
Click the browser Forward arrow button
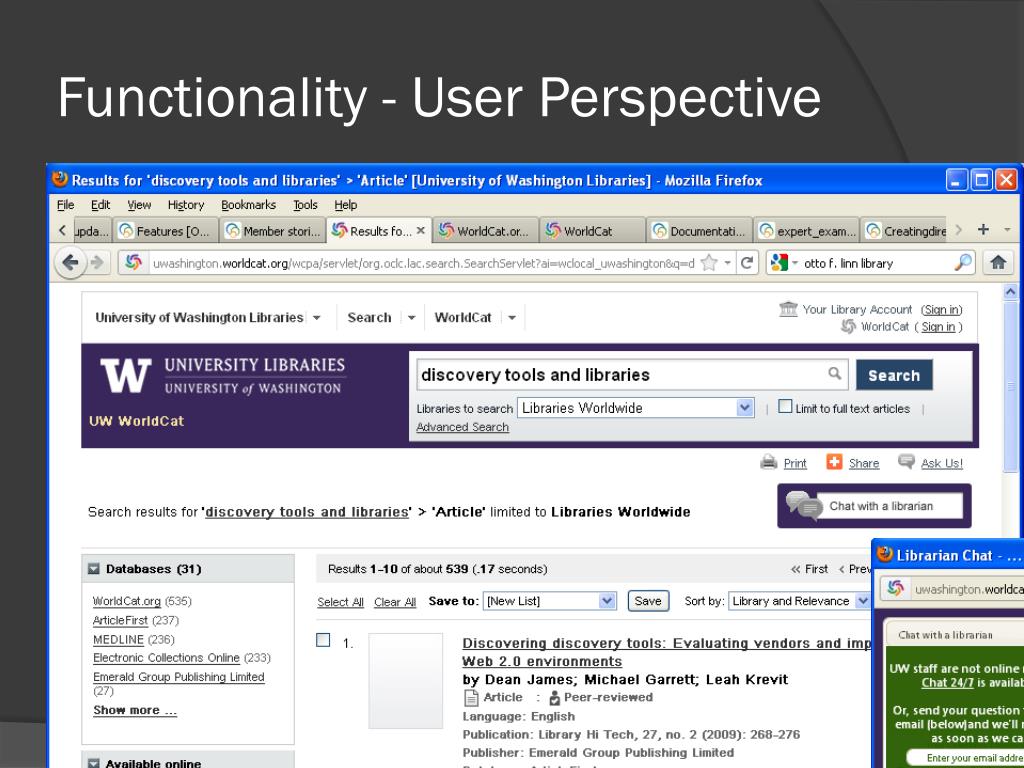coord(97,263)
